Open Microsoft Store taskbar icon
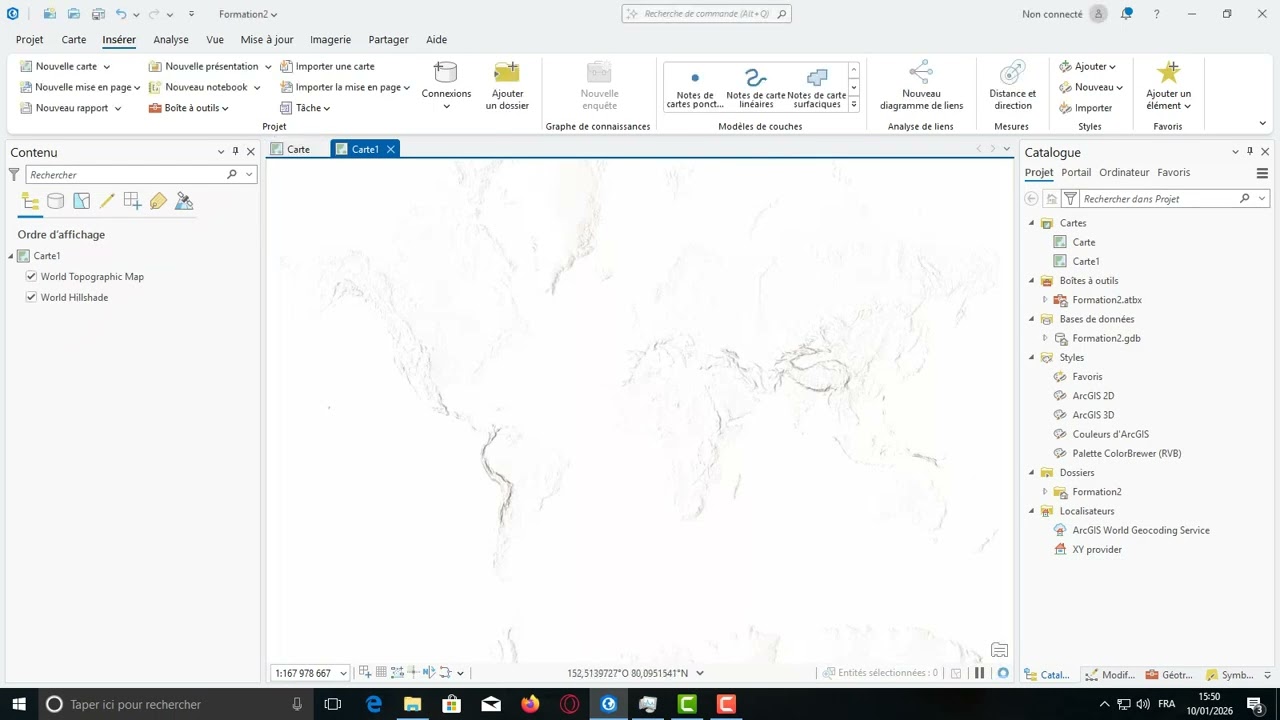 452,704
